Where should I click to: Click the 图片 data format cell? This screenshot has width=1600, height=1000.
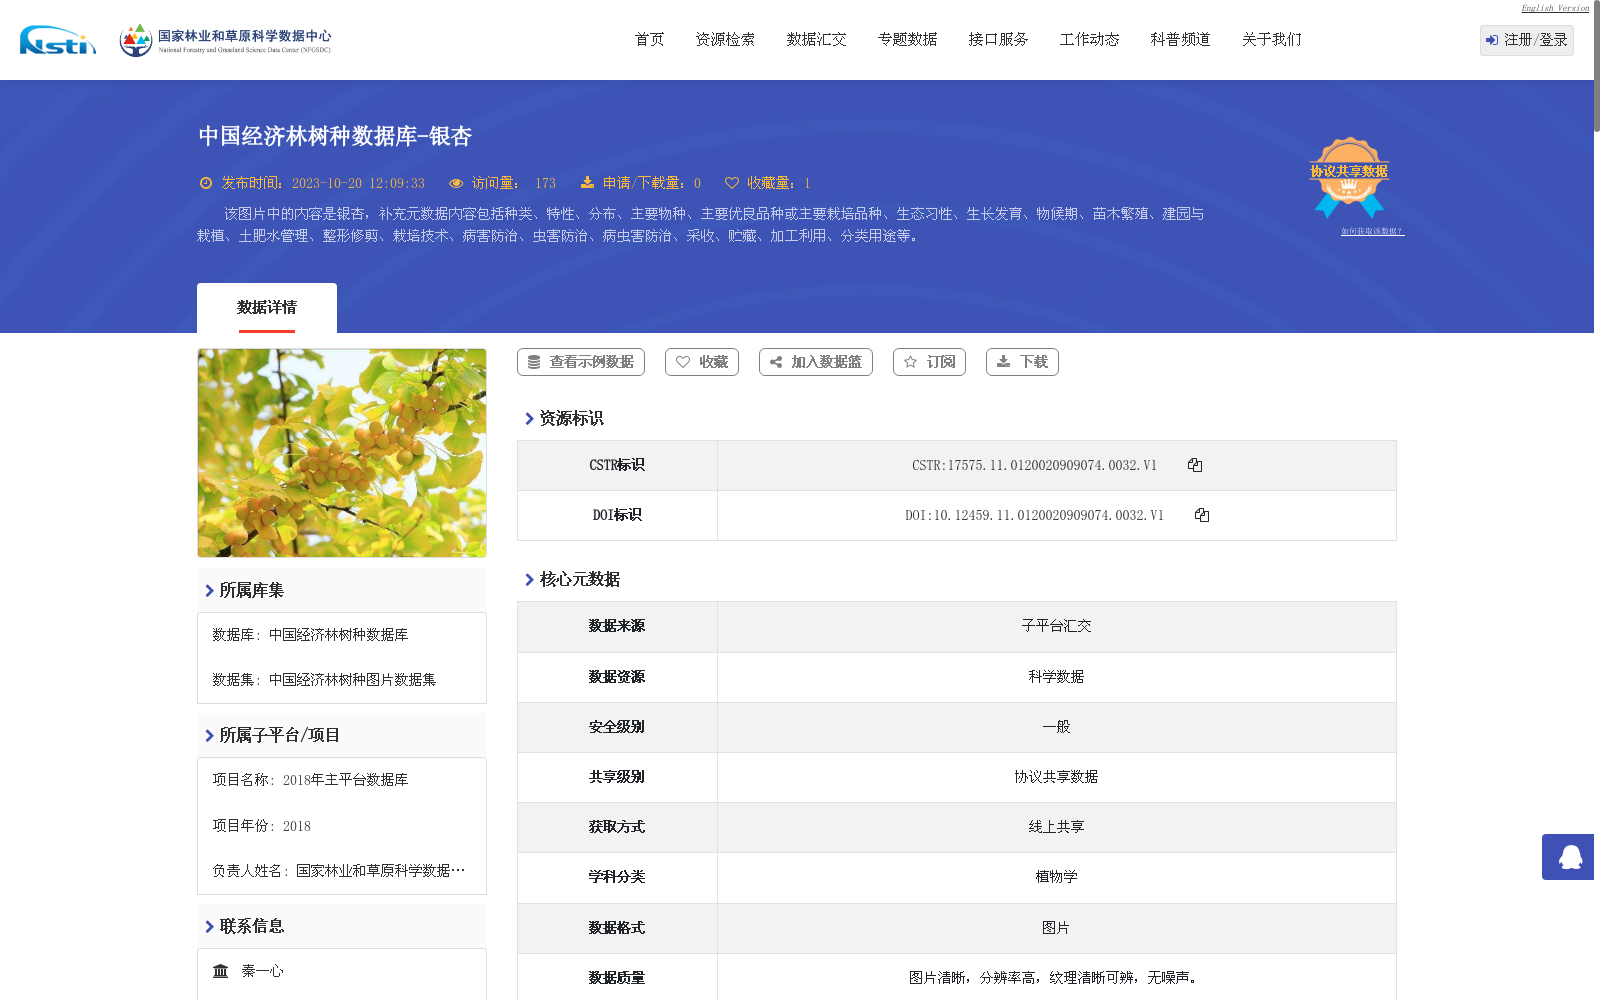point(1056,928)
